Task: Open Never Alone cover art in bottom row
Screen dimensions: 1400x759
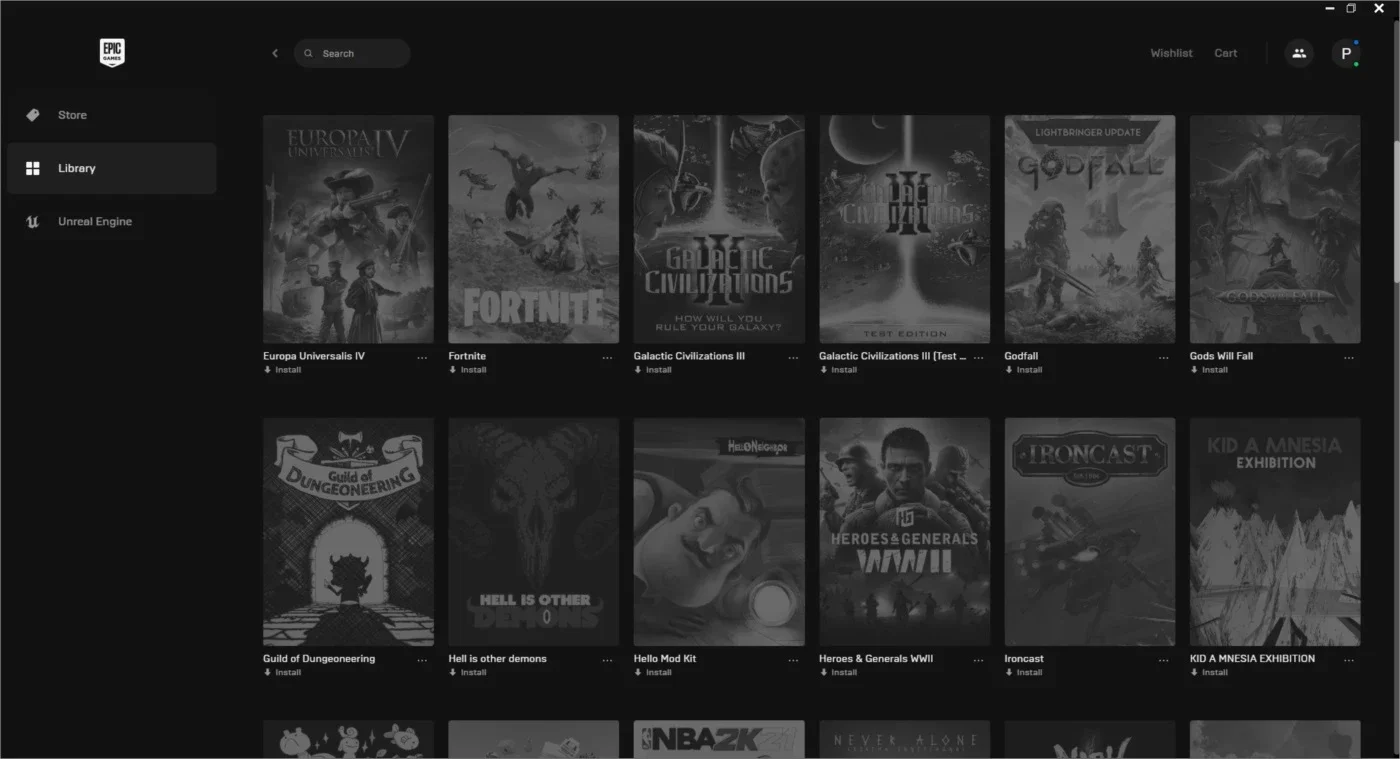Action: pyautogui.click(x=904, y=739)
